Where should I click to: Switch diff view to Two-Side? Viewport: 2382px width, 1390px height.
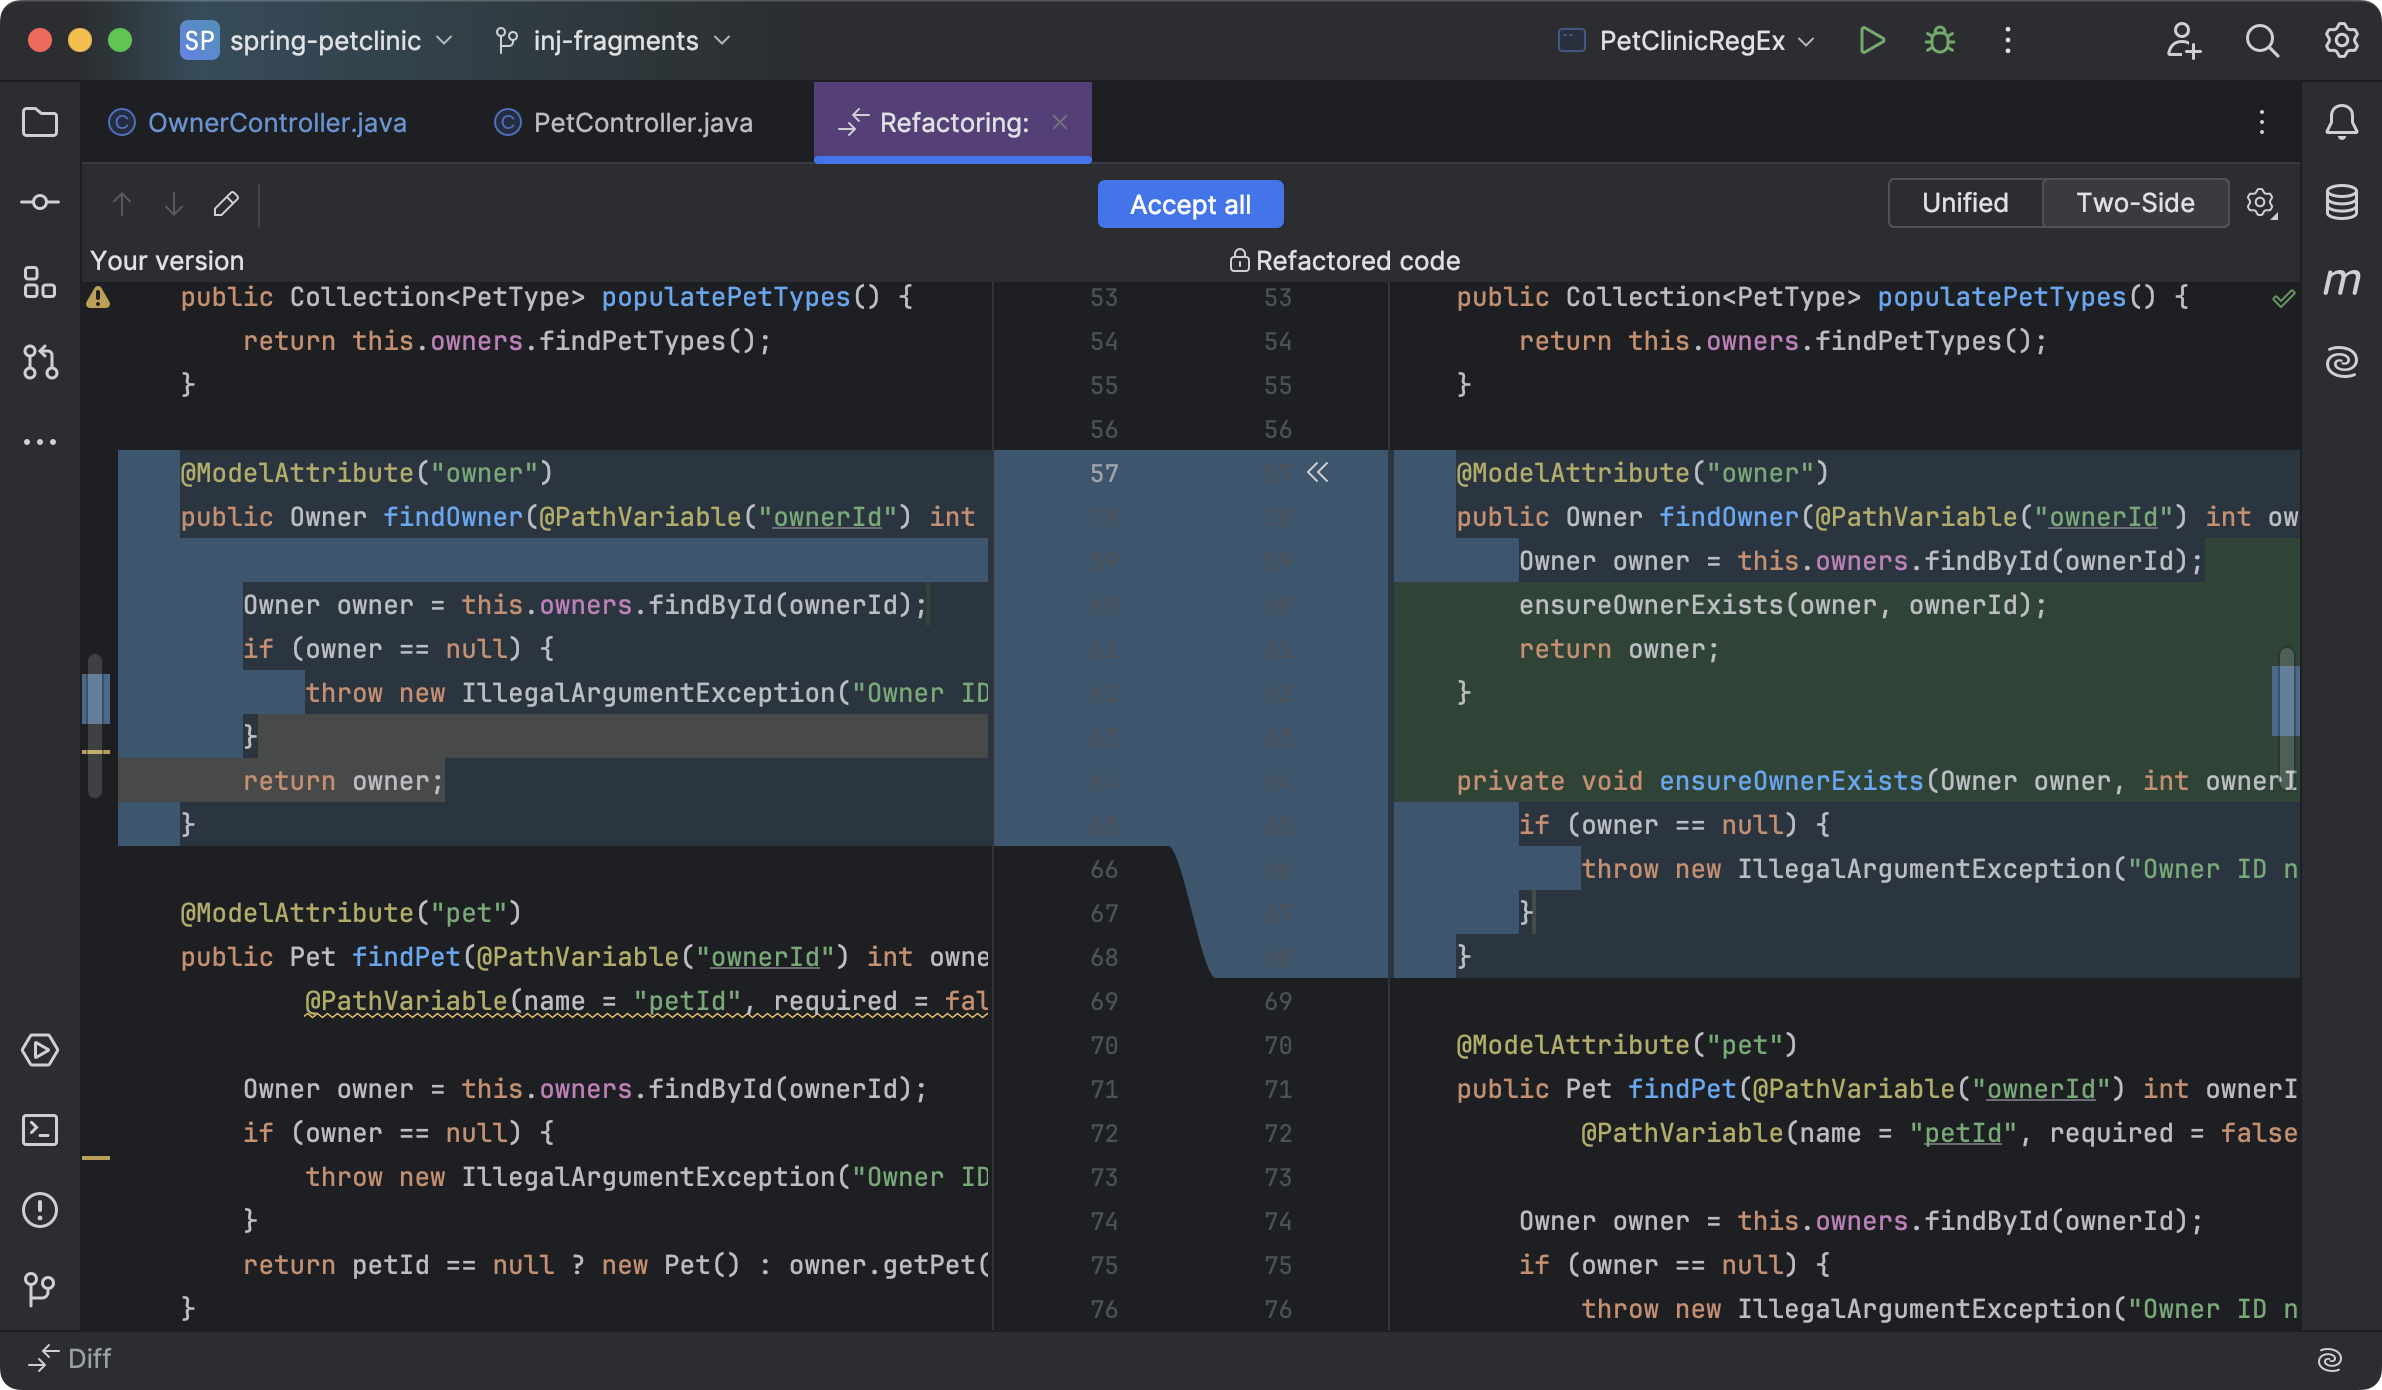(x=2135, y=203)
